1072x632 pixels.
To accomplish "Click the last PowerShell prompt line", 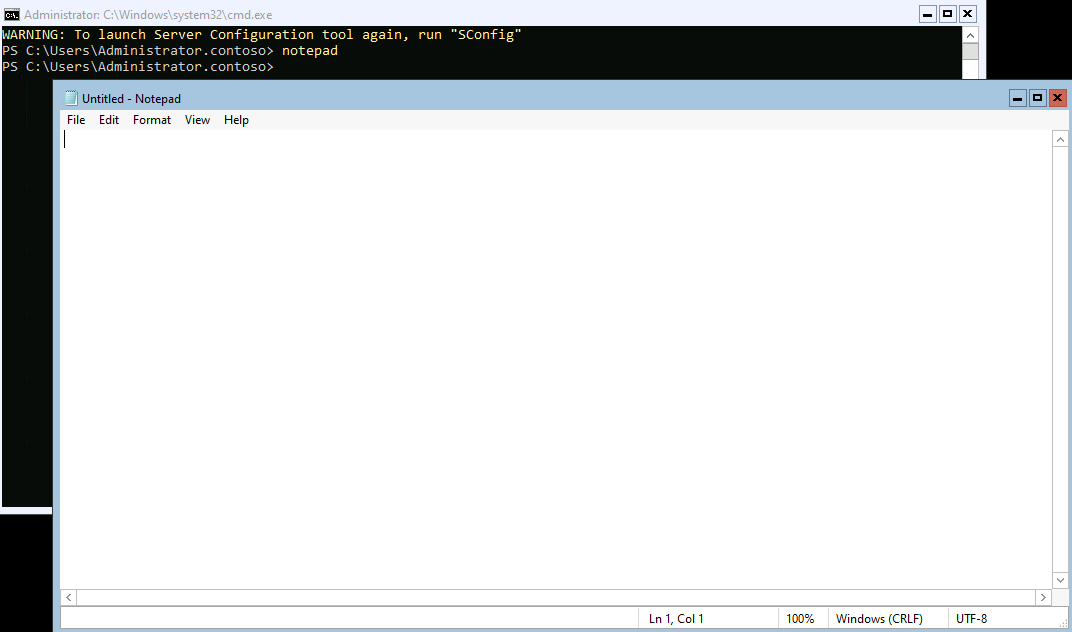I will [x=137, y=67].
